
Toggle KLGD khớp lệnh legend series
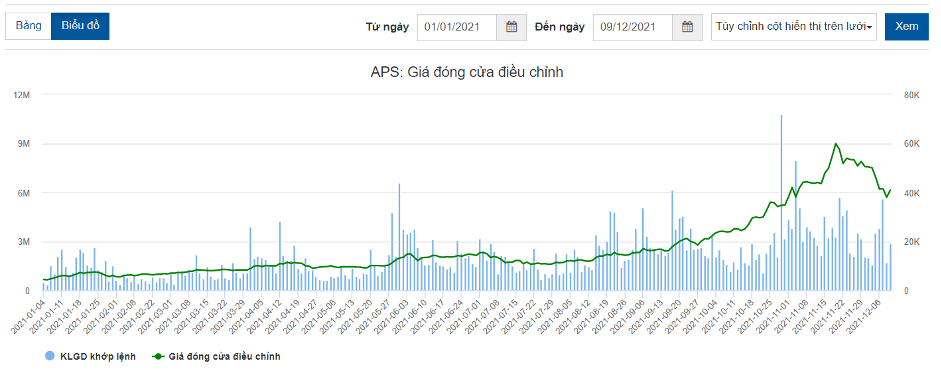click(x=91, y=356)
